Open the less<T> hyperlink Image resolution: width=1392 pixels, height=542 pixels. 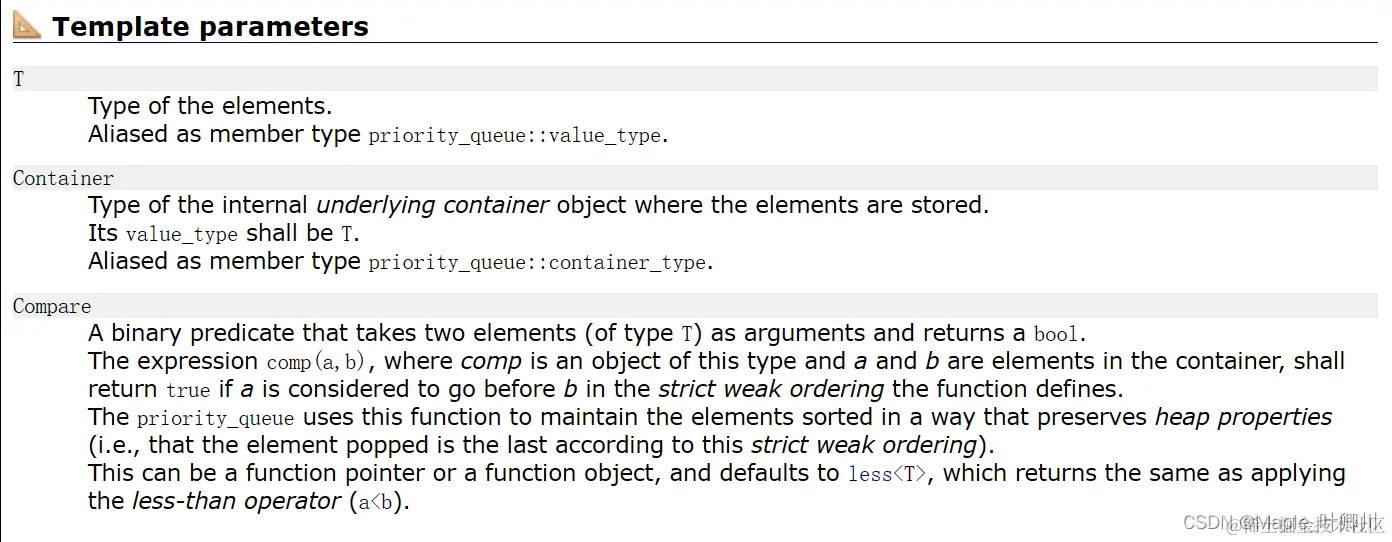coord(891,475)
